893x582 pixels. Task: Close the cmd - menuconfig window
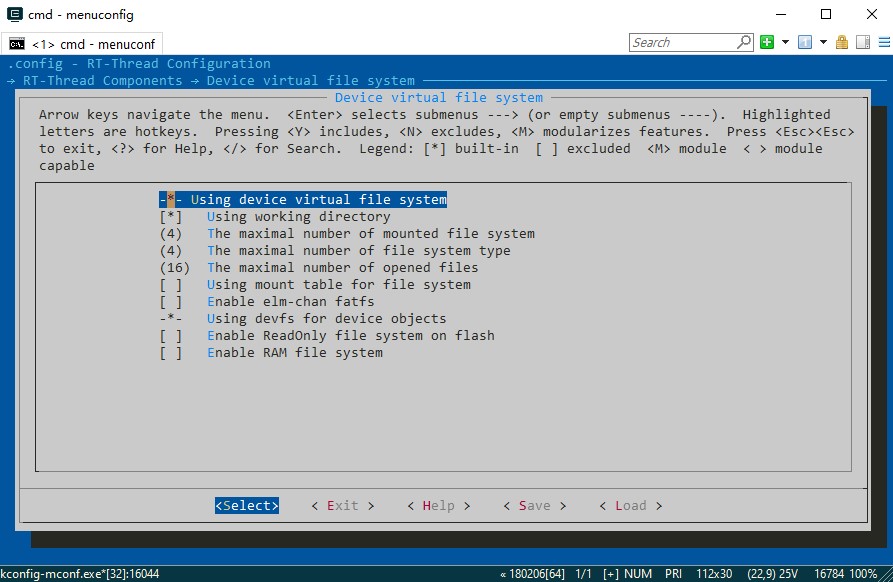click(x=871, y=14)
